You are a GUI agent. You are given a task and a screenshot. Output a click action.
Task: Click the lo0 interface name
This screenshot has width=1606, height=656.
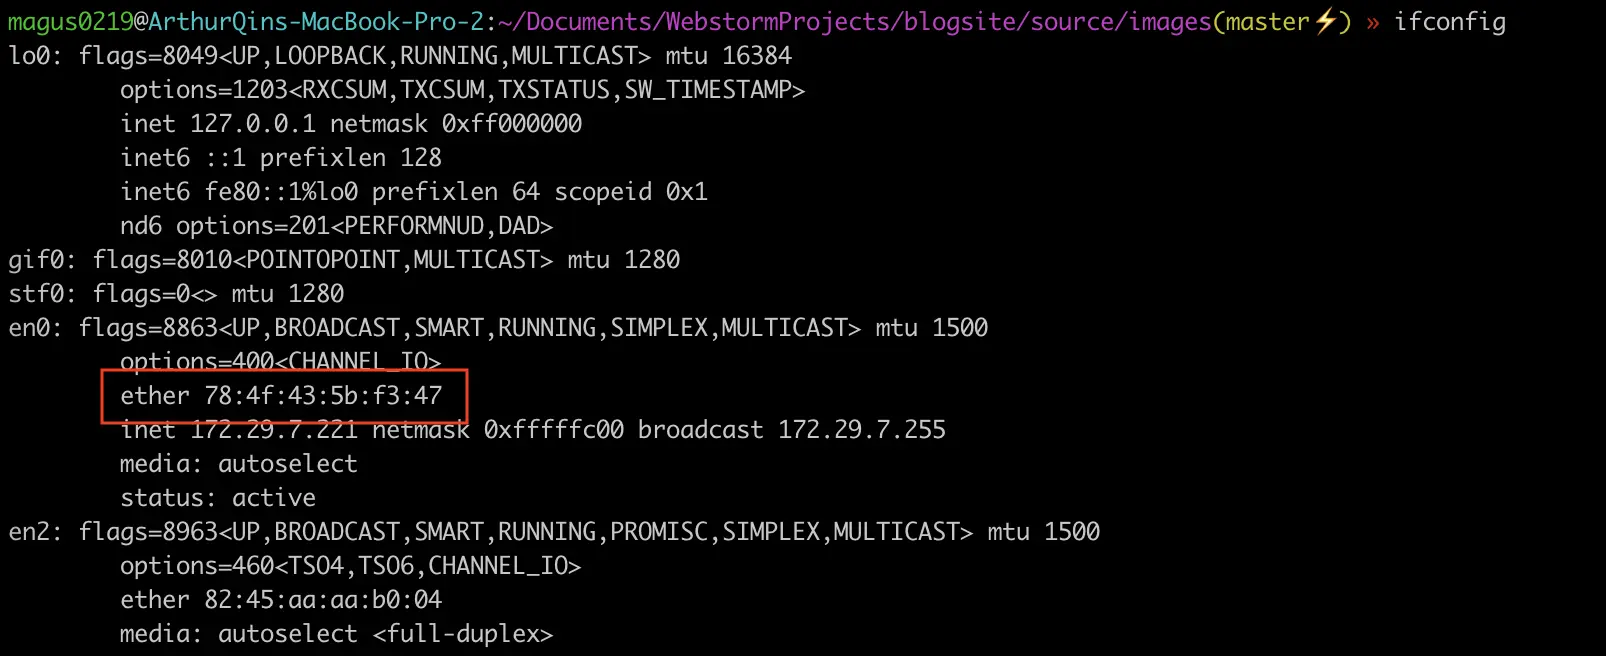[x=30, y=56]
